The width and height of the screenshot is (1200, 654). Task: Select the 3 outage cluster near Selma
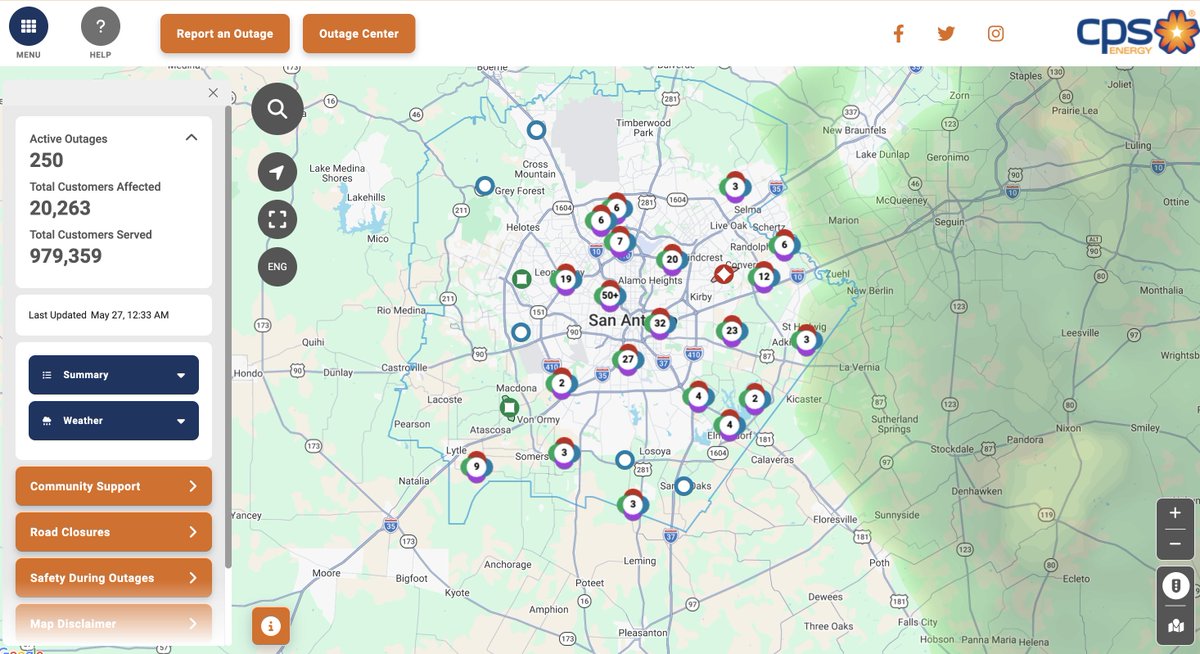click(x=735, y=186)
